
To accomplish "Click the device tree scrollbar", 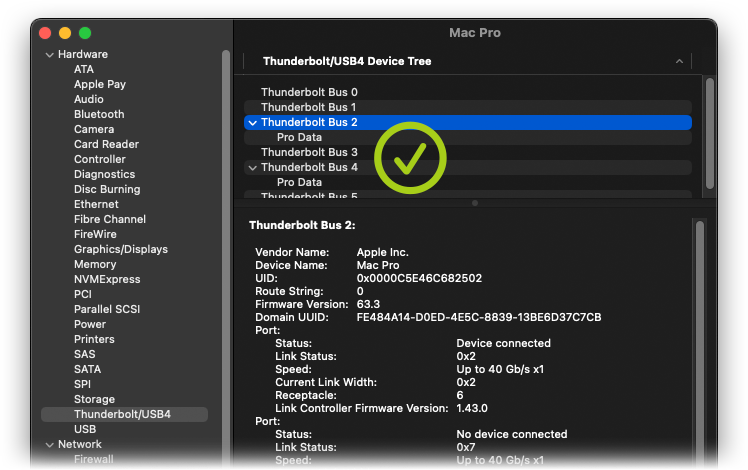I will [x=710, y=134].
